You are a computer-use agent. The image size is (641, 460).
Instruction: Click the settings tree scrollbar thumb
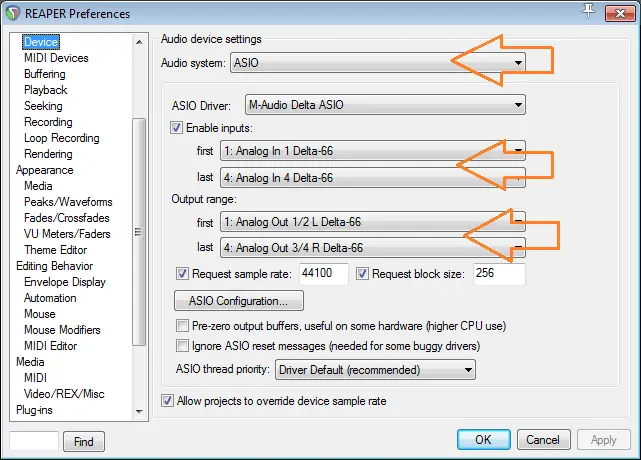pyautogui.click(x=139, y=232)
